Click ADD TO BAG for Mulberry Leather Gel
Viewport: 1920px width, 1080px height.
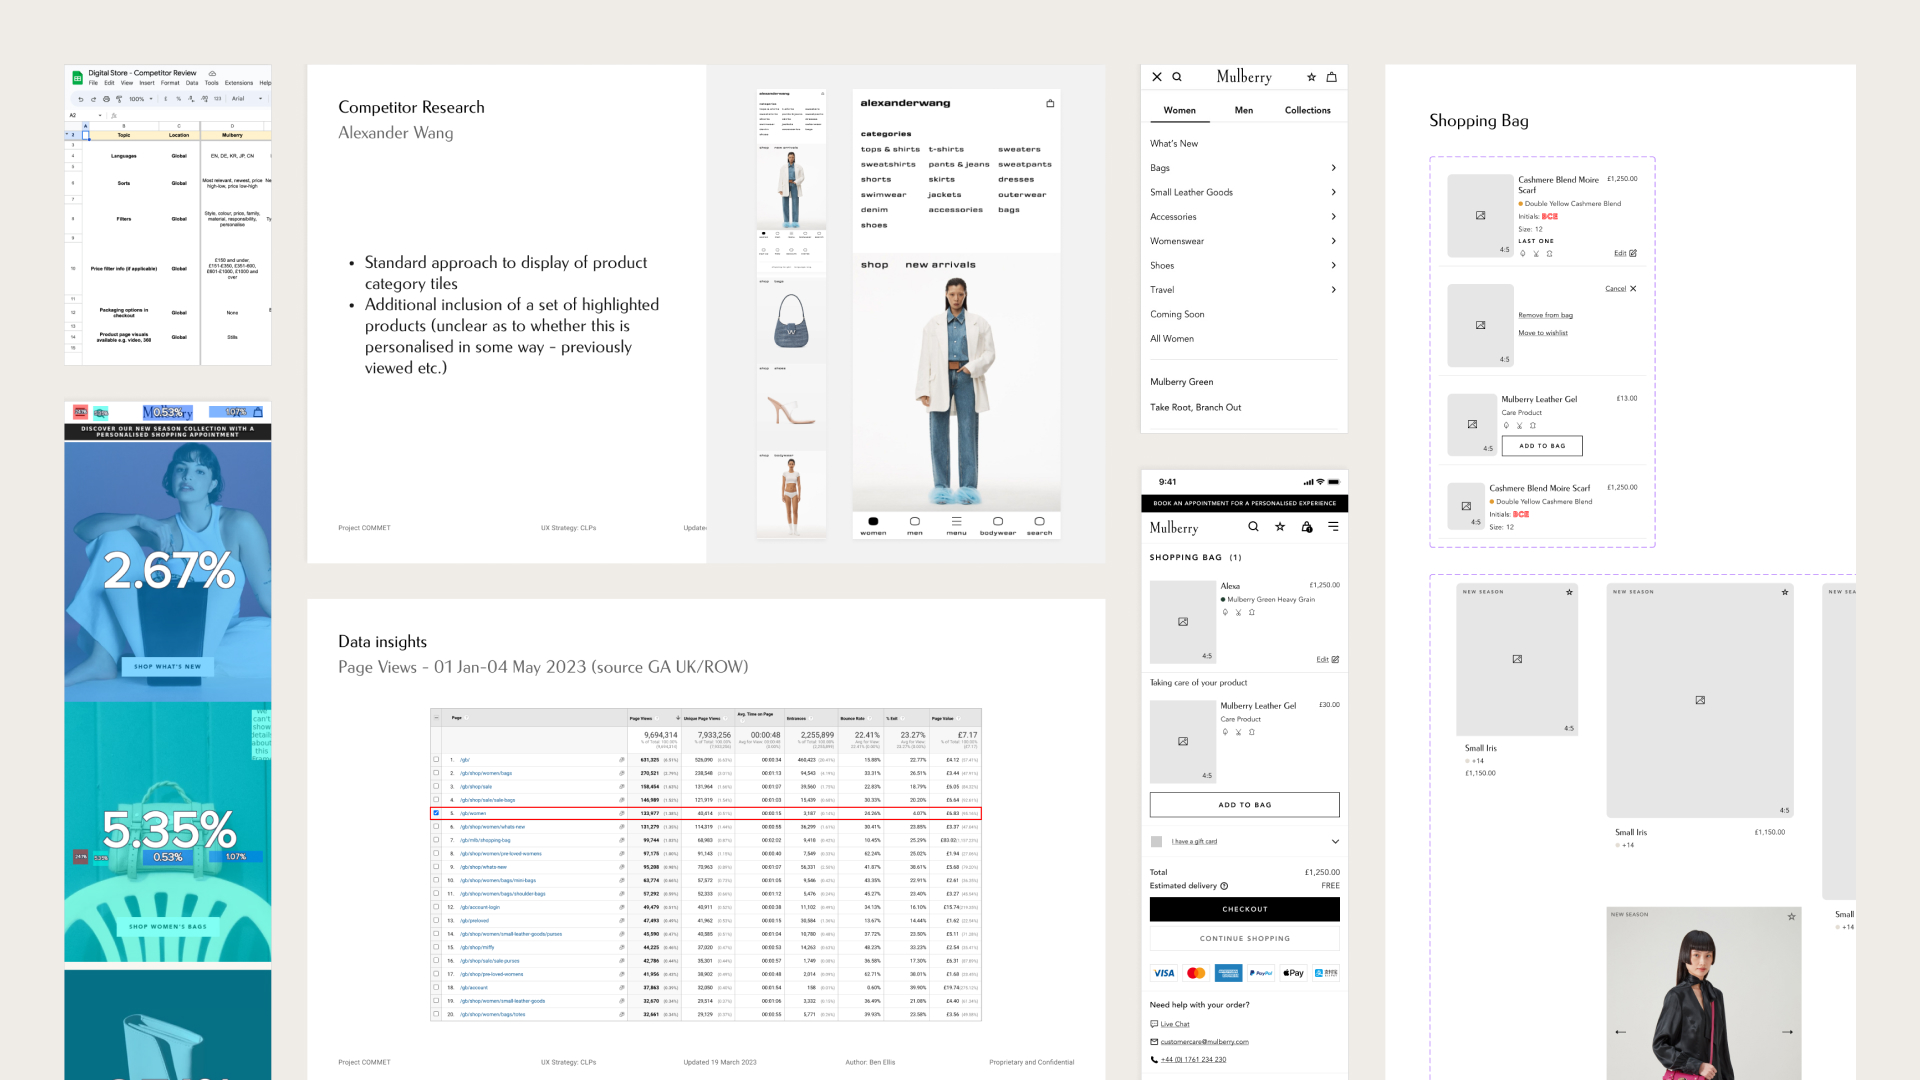coord(1244,804)
